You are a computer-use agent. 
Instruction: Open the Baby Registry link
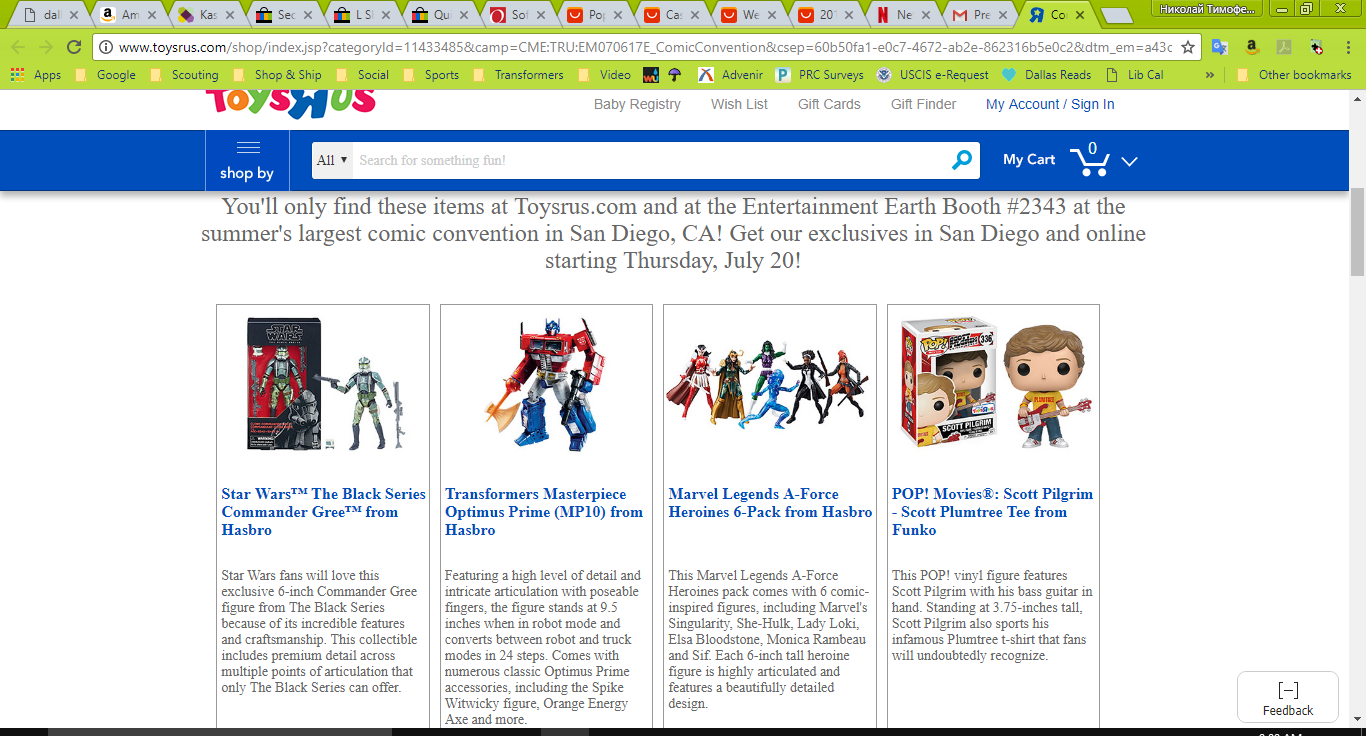tap(637, 104)
